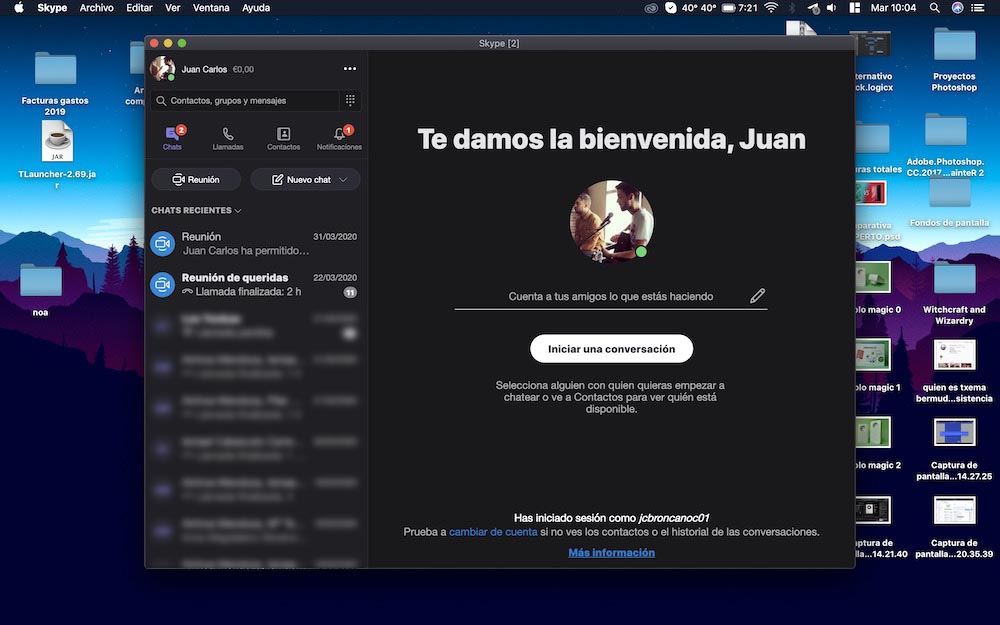Open the Más información link
1000x625 pixels.
(611, 553)
